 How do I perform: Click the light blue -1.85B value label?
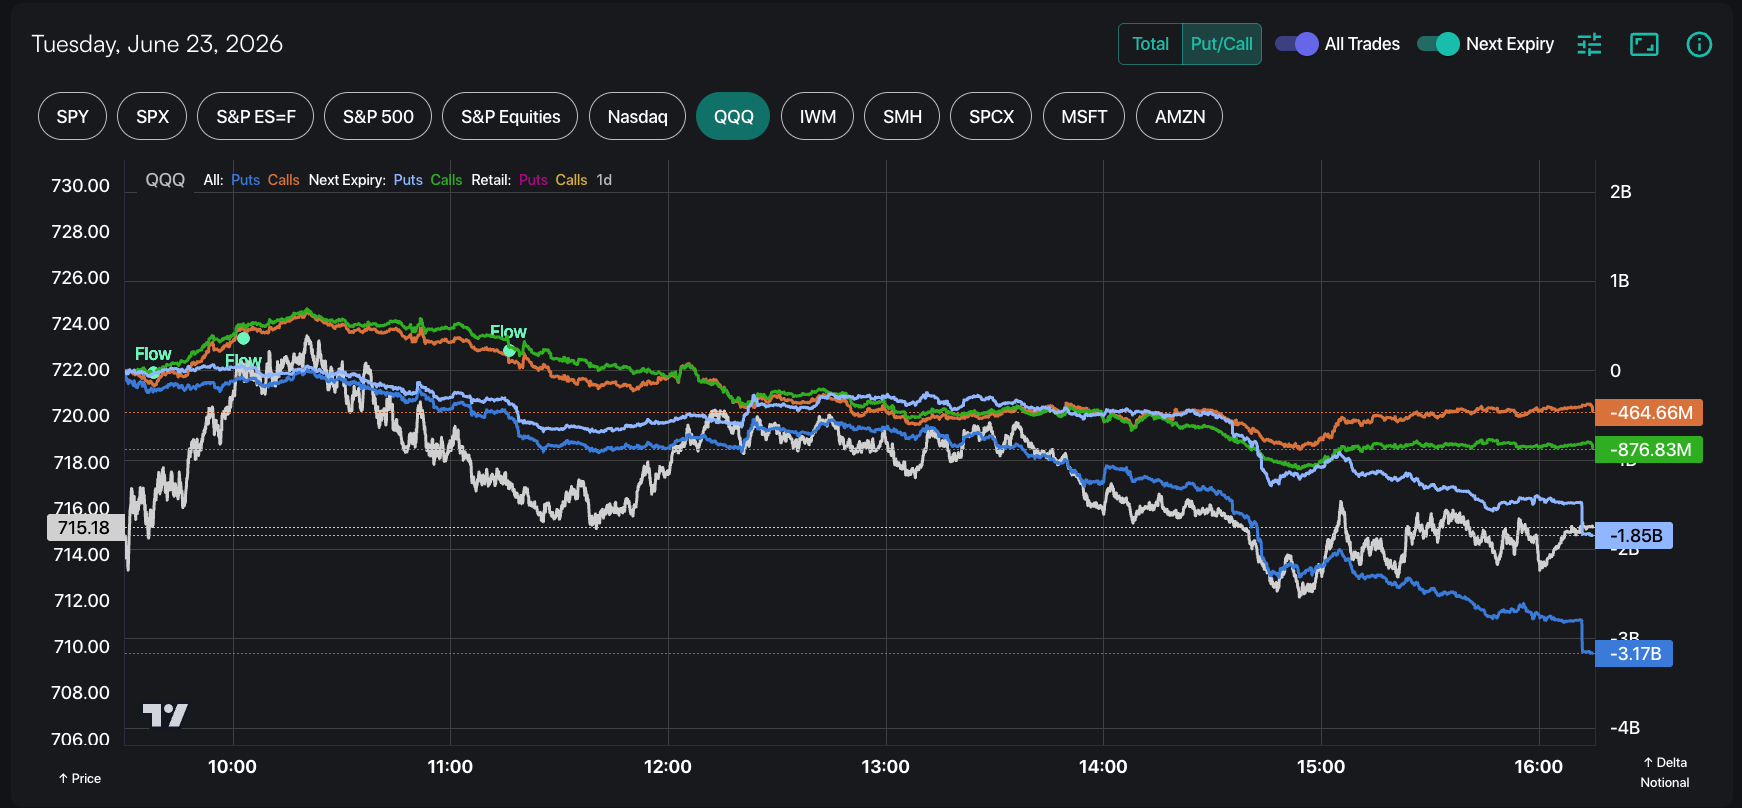click(x=1634, y=536)
